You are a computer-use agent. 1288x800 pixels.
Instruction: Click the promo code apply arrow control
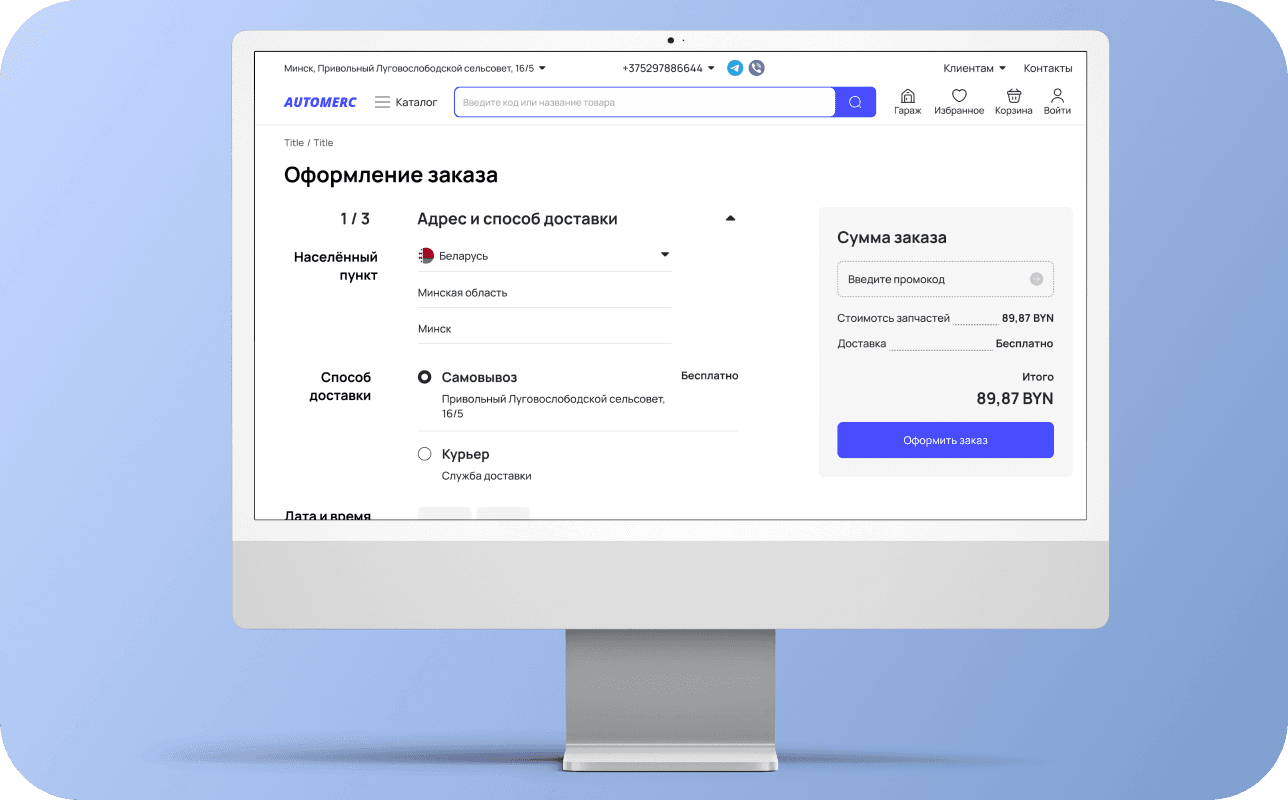coord(1036,279)
